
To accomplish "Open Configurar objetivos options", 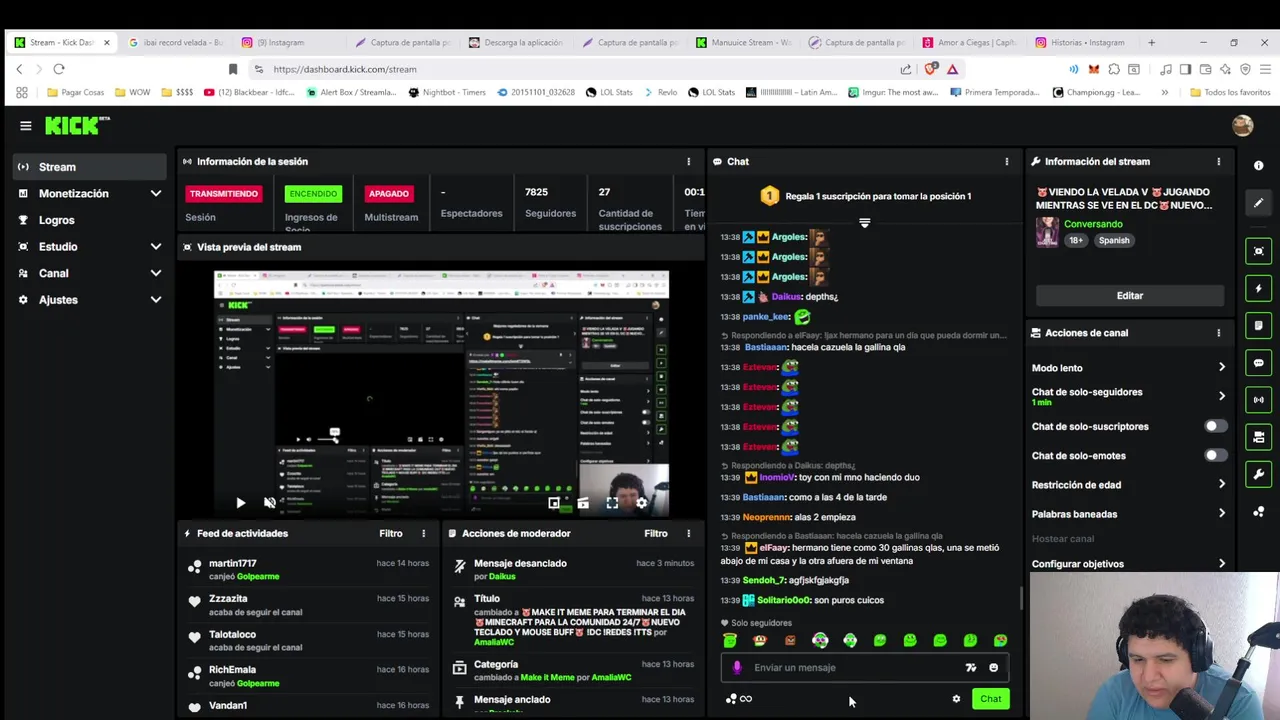I will (1128, 563).
